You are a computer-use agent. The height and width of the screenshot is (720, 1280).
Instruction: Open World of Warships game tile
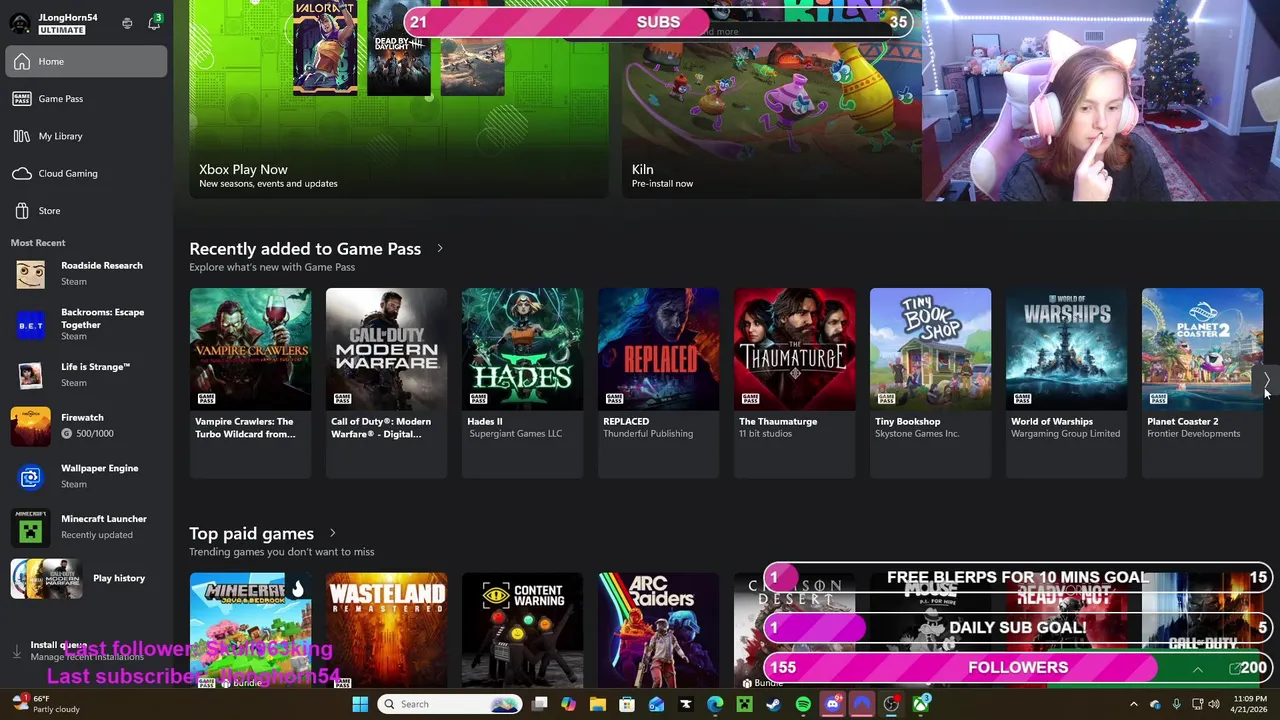click(1066, 382)
